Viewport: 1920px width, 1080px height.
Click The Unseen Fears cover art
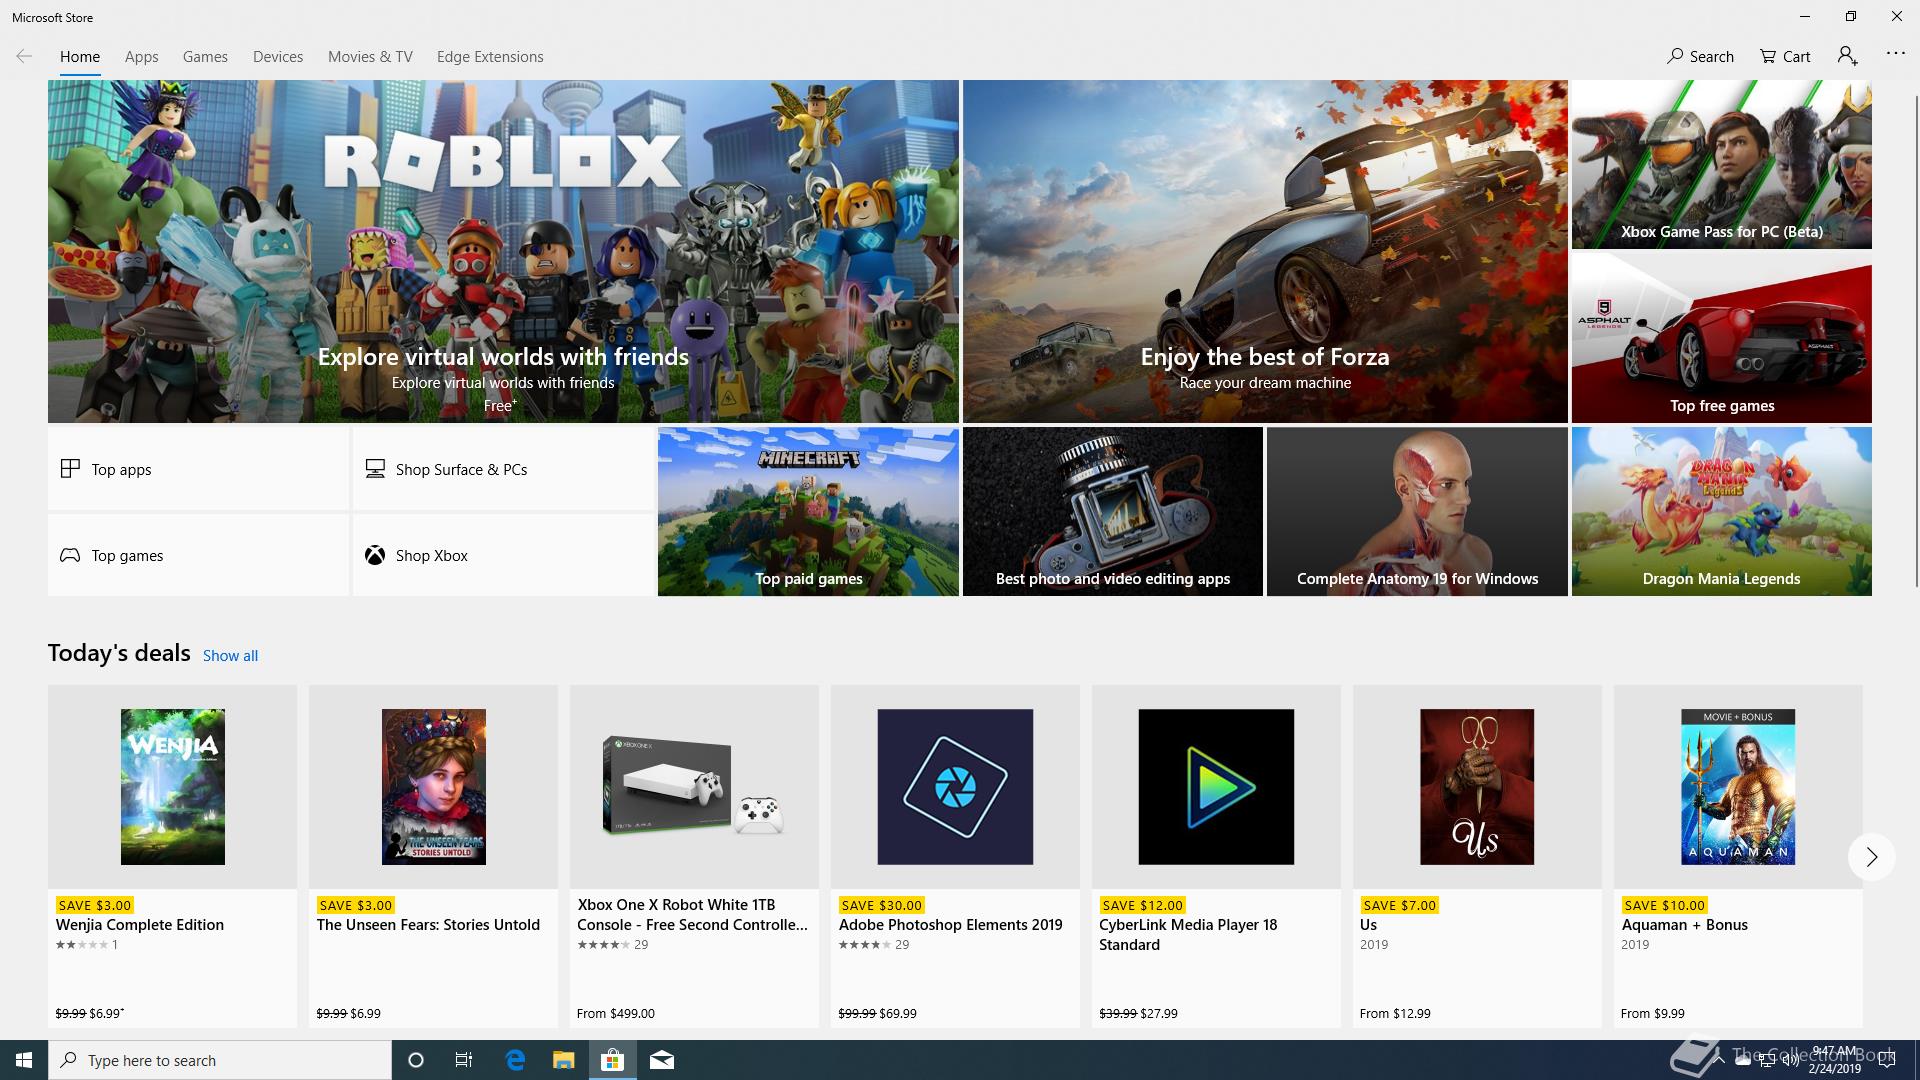[x=434, y=787]
